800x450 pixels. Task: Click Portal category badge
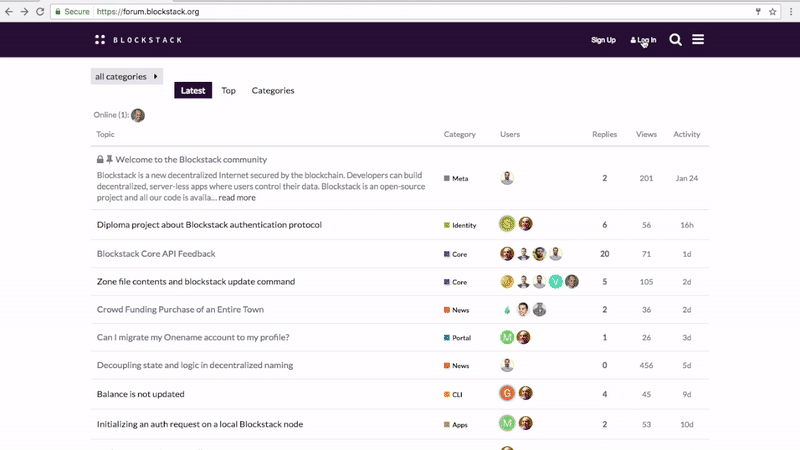click(x=457, y=338)
